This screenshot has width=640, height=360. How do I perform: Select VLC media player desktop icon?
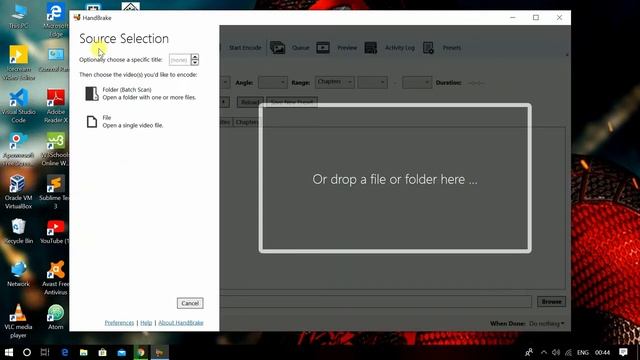[18, 321]
